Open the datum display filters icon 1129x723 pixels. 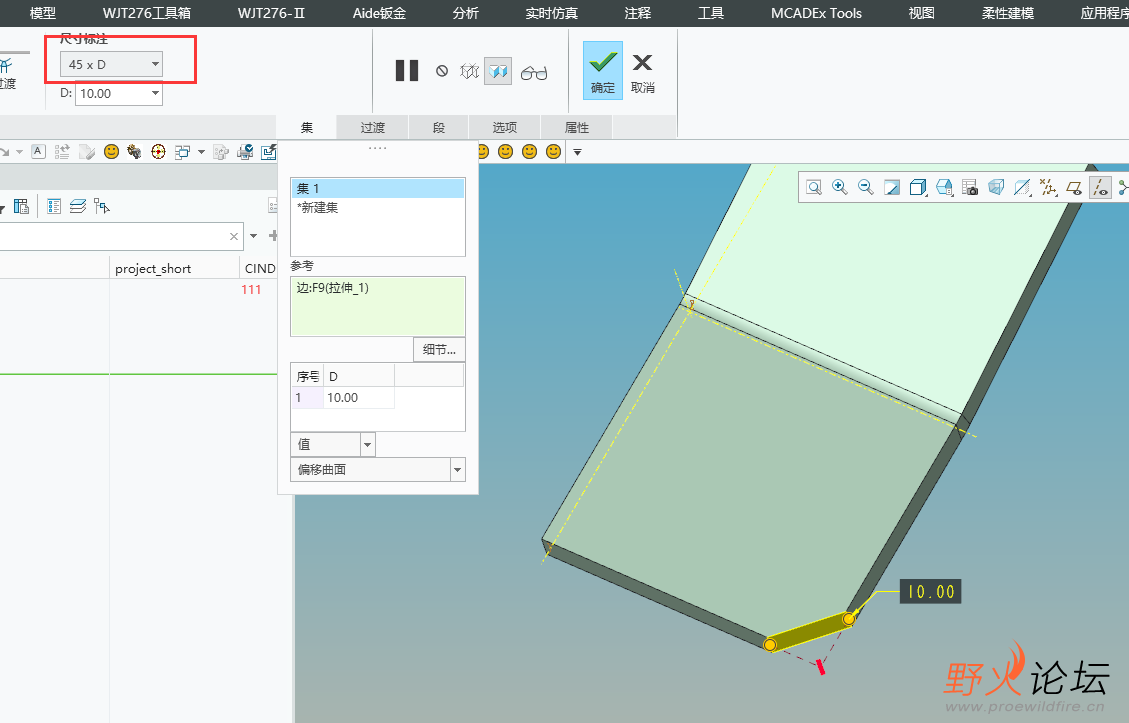tap(1048, 188)
